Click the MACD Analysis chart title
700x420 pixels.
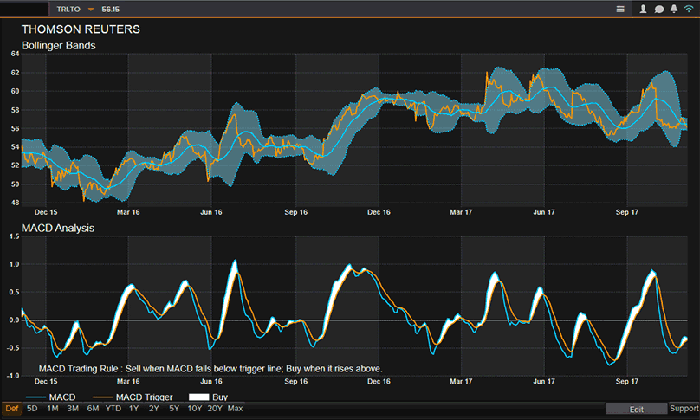tap(58, 228)
